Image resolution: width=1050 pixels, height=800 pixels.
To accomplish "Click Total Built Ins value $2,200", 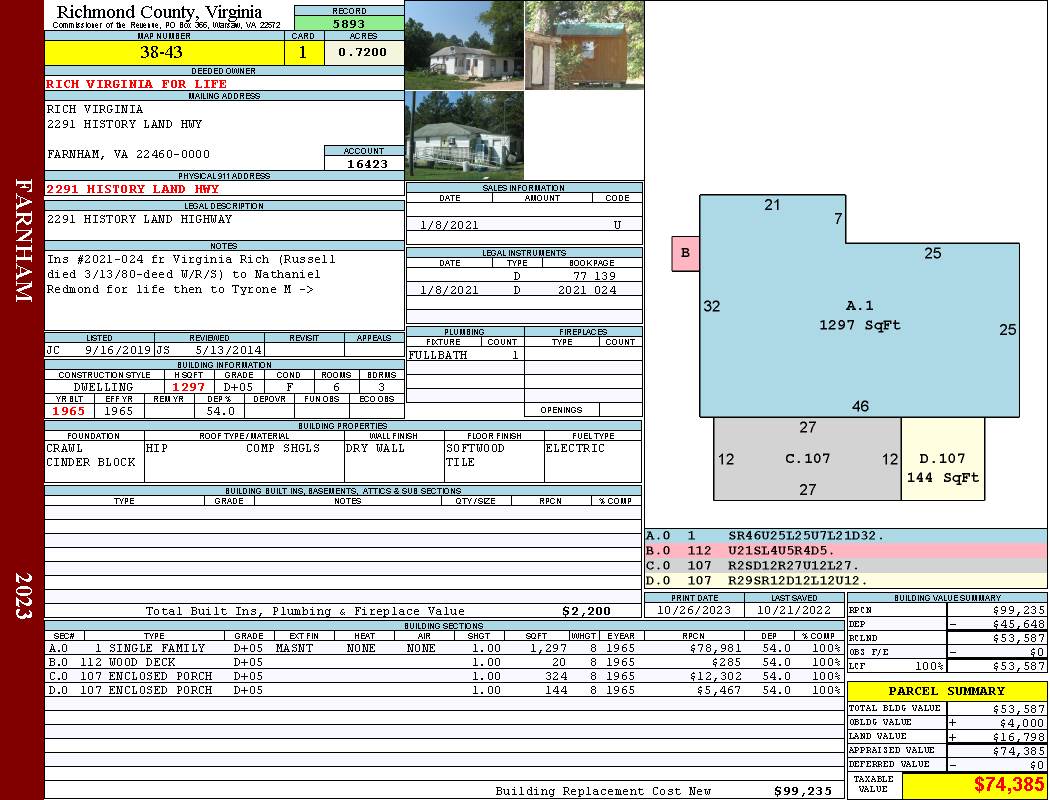I will click(587, 611).
